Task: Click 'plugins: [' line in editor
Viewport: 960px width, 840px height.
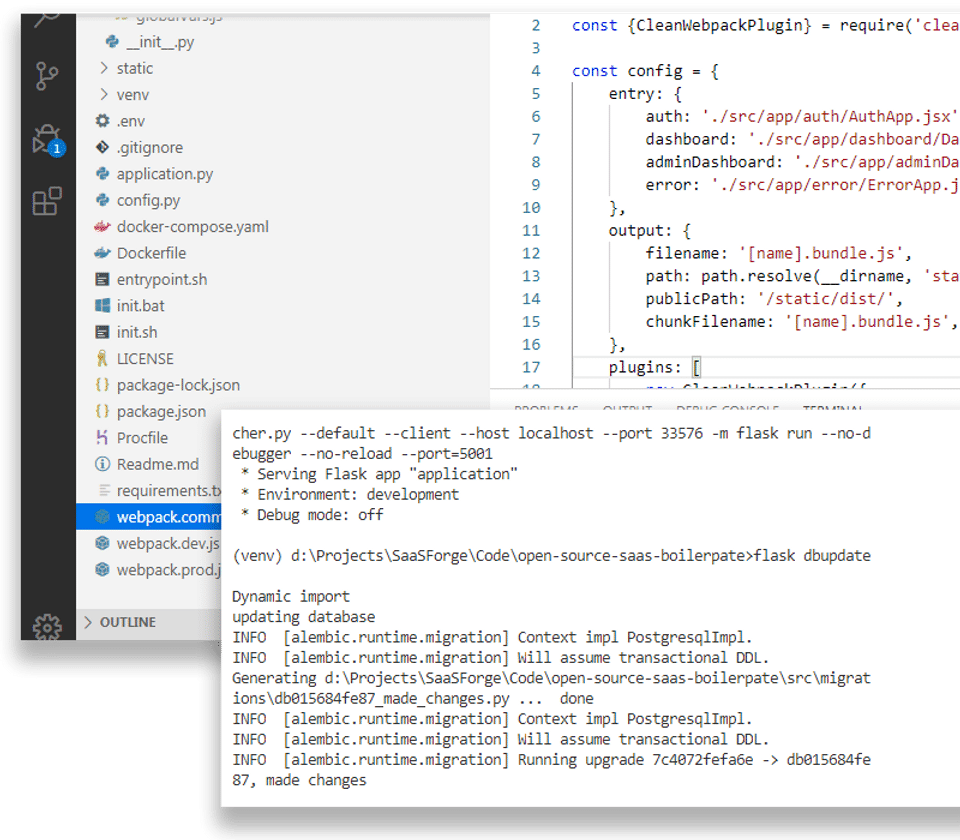Action: point(654,367)
